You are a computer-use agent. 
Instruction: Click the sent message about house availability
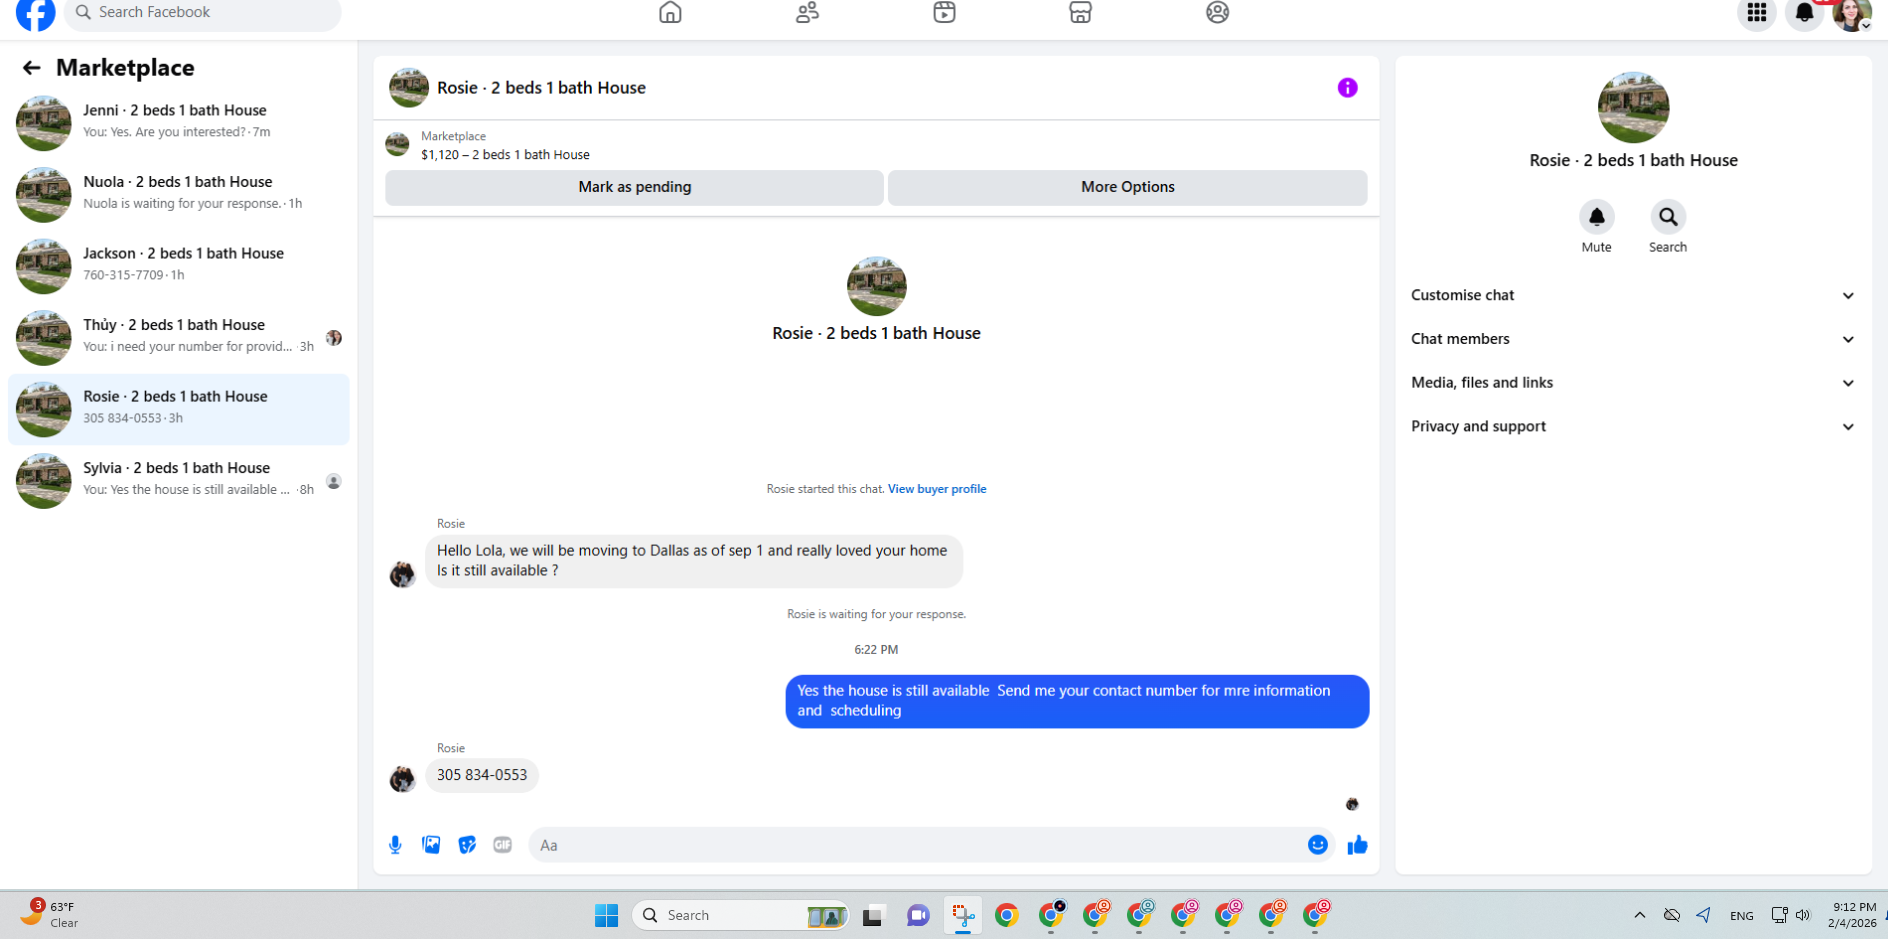1077,701
